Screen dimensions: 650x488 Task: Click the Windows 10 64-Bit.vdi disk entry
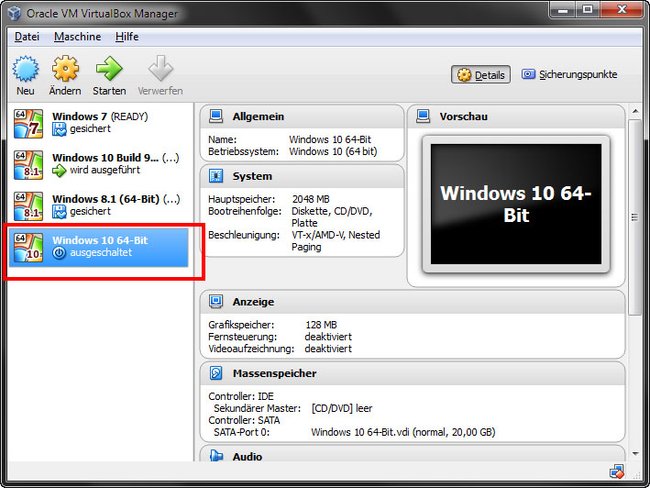tap(403, 432)
